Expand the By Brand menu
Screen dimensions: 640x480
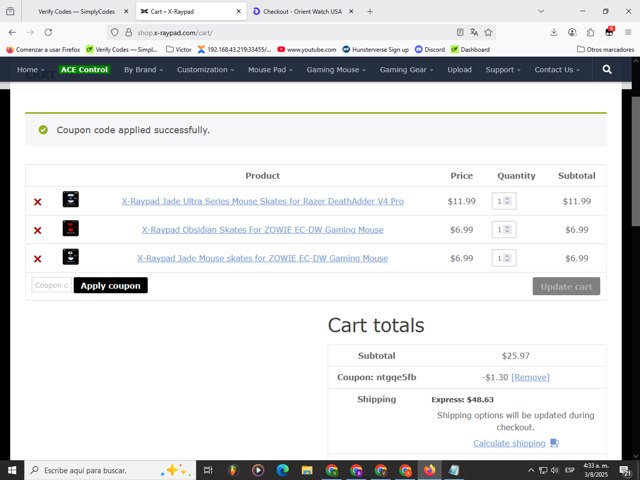coord(143,69)
